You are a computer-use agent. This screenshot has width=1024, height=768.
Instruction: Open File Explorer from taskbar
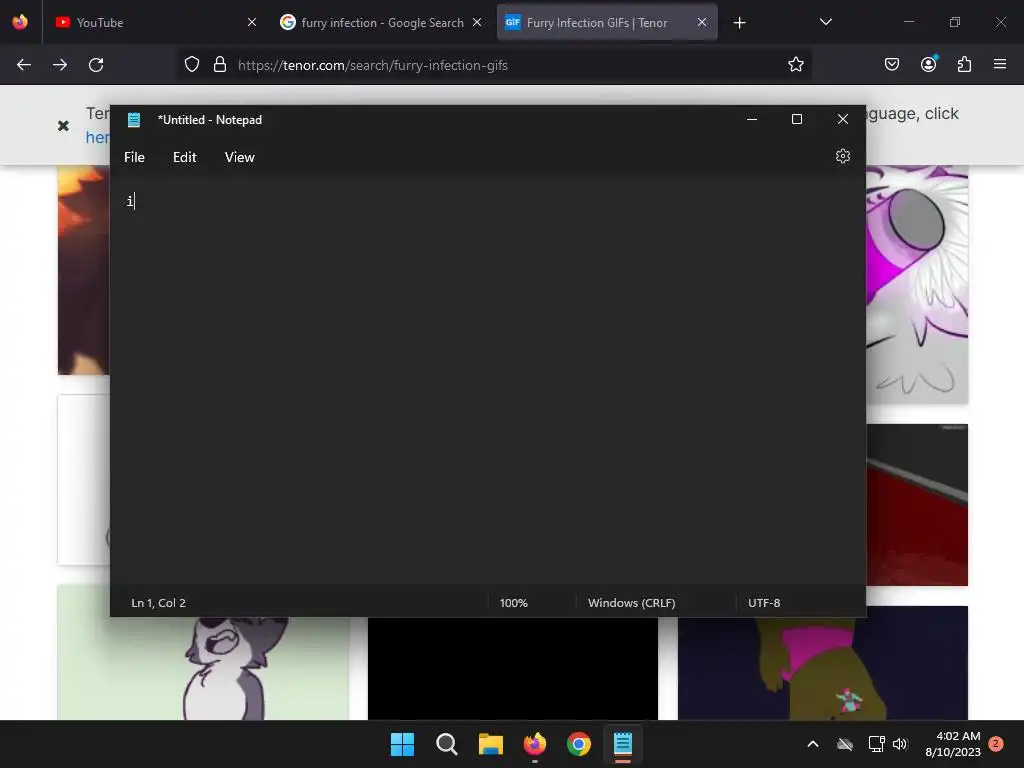click(x=490, y=744)
